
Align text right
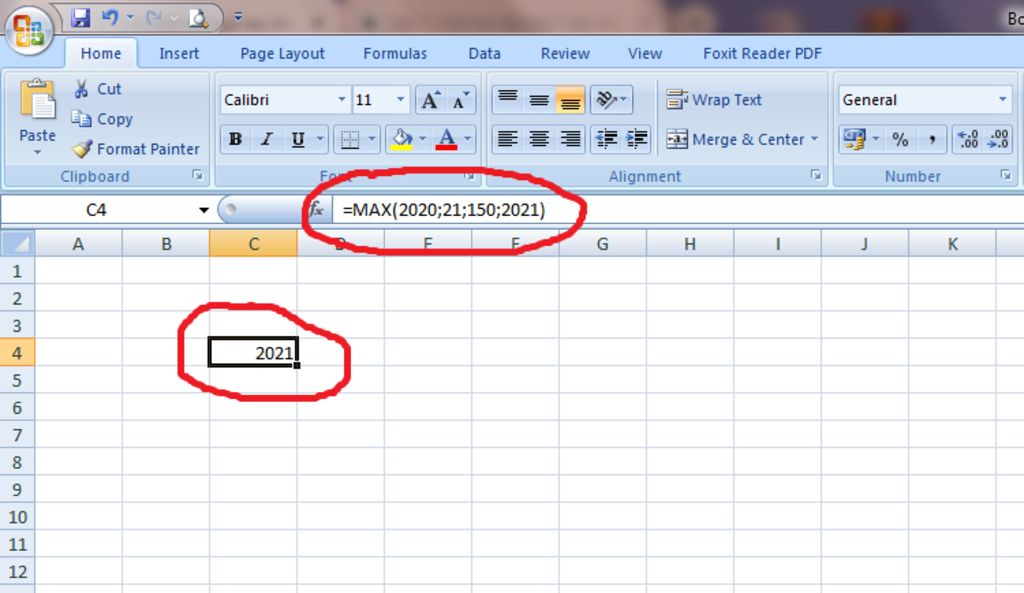coord(569,139)
